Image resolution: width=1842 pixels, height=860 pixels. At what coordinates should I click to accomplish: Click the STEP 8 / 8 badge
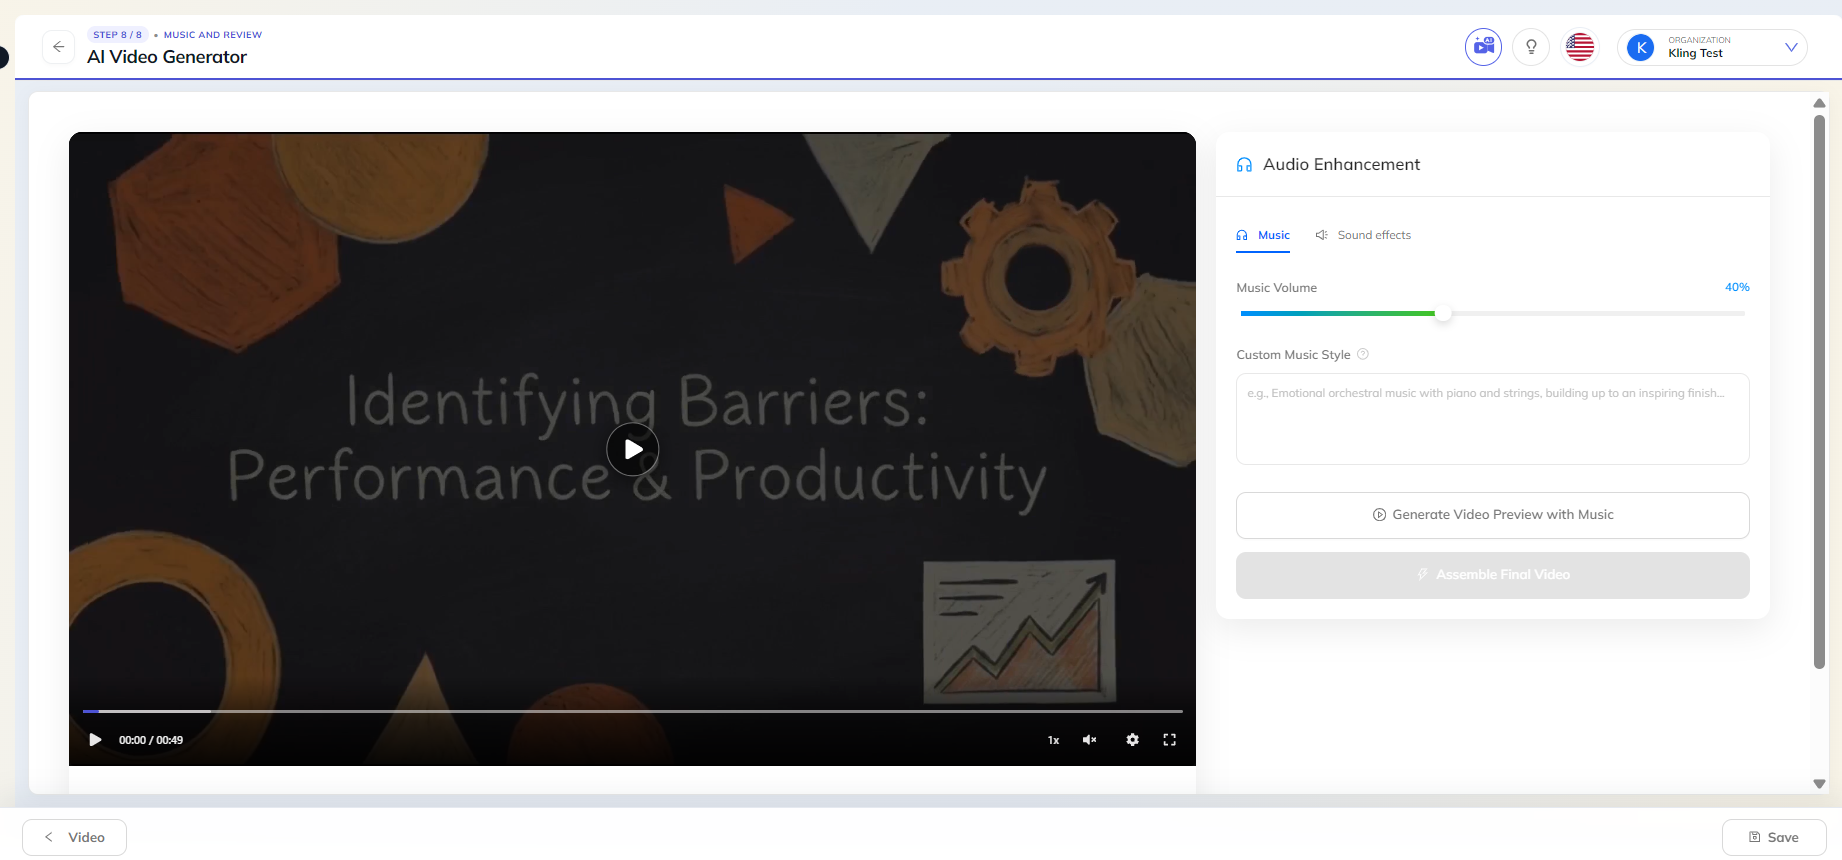coord(118,35)
